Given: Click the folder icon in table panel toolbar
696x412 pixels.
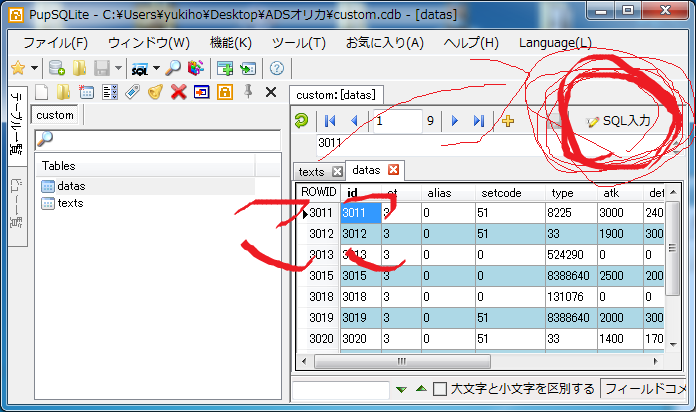Looking at the screenshot, I should pyautogui.click(x=63, y=92).
